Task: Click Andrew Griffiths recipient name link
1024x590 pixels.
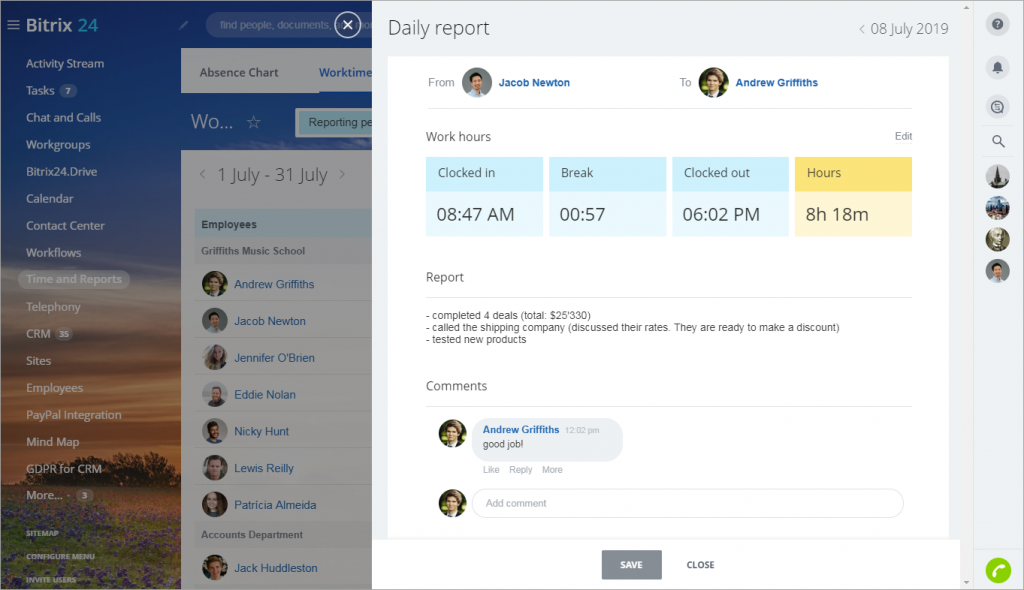Action: tap(776, 82)
